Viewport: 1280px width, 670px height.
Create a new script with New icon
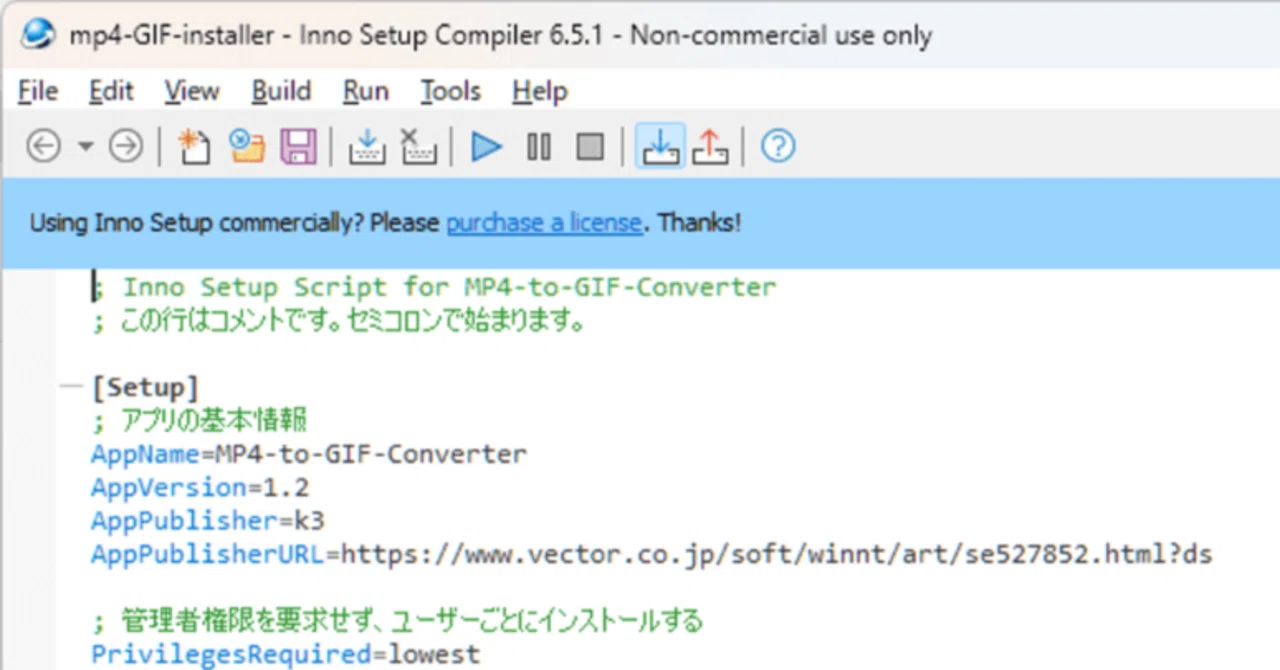pos(194,147)
